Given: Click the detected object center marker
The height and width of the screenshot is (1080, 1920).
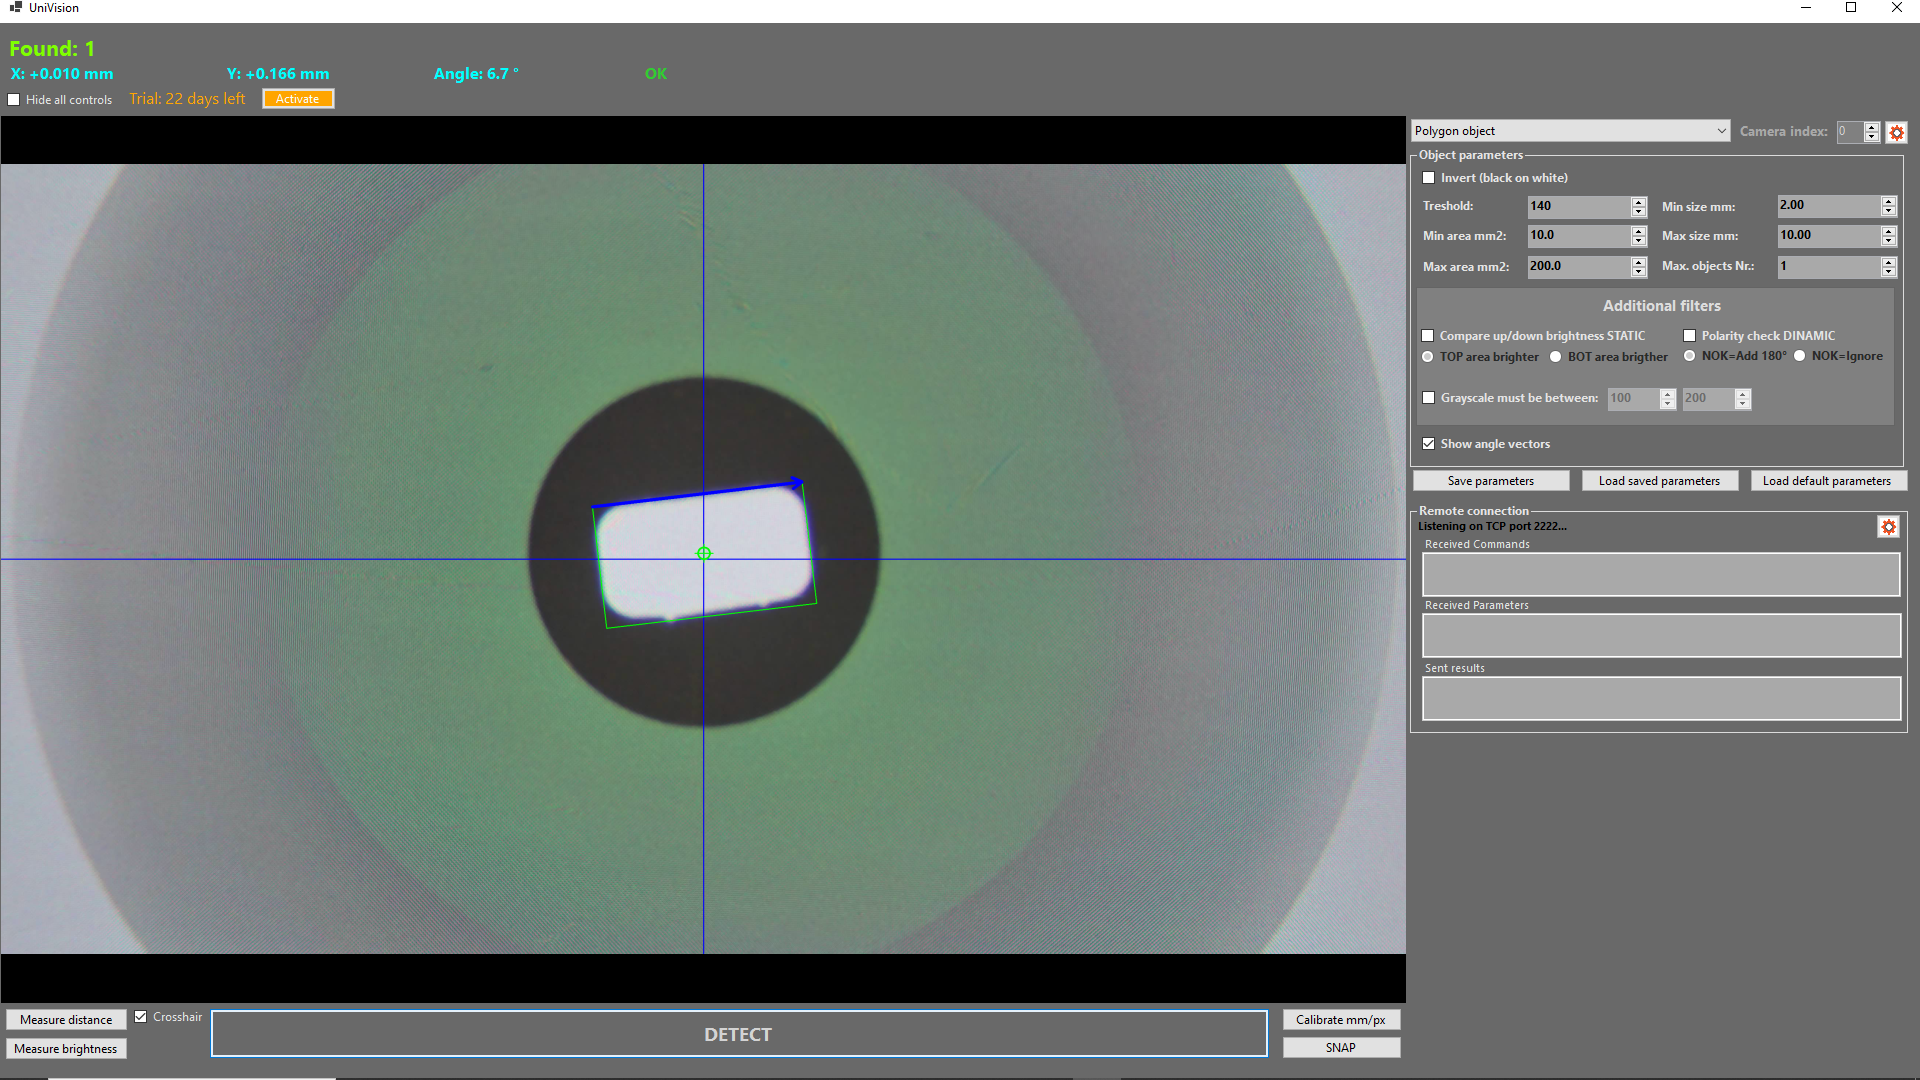Looking at the screenshot, I should 704,553.
